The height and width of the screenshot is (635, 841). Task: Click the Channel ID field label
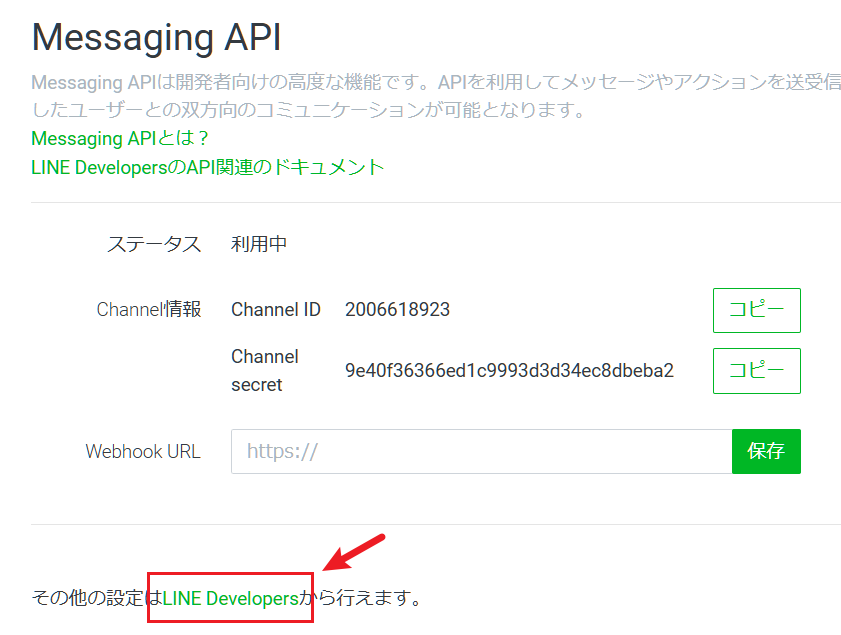point(276,310)
